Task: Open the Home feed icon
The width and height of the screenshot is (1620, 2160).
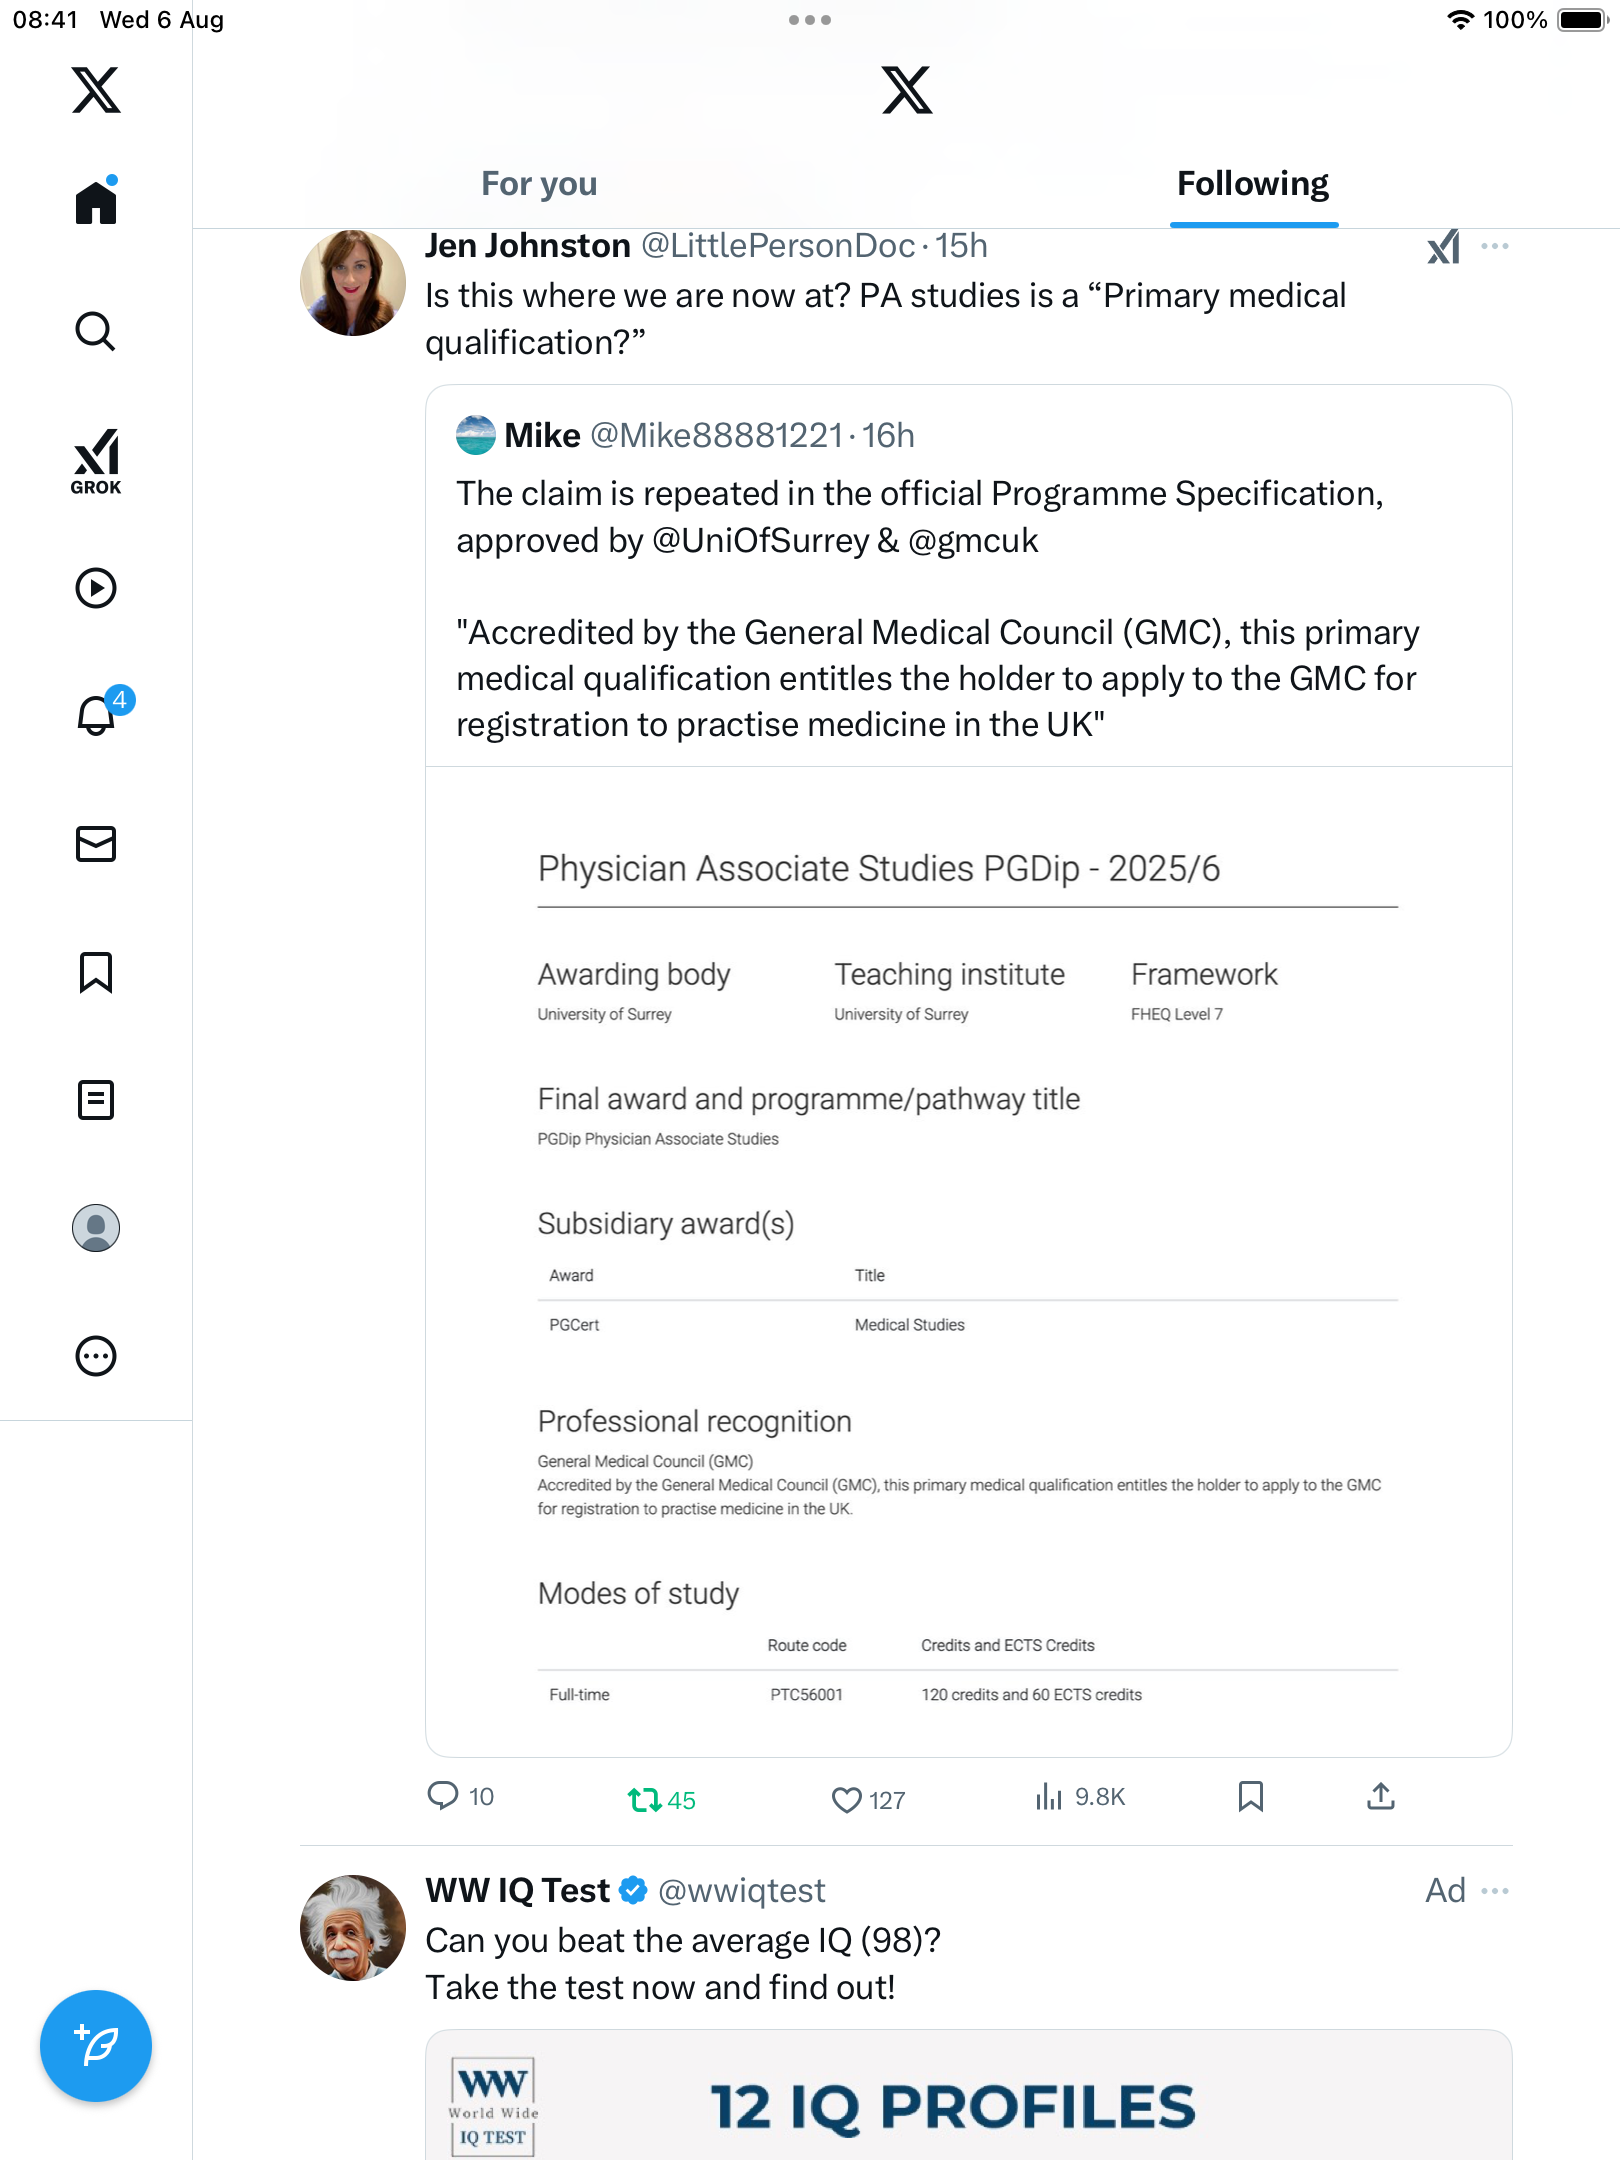Action: pyautogui.click(x=96, y=203)
